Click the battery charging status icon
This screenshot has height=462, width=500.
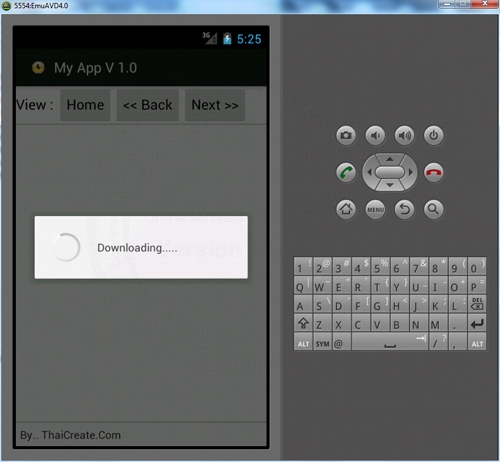click(227, 39)
